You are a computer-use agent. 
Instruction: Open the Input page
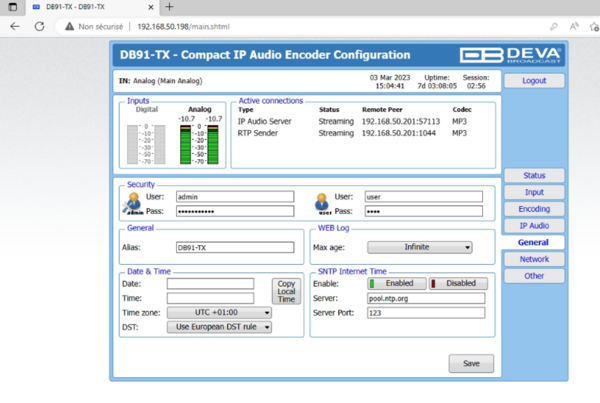click(534, 192)
